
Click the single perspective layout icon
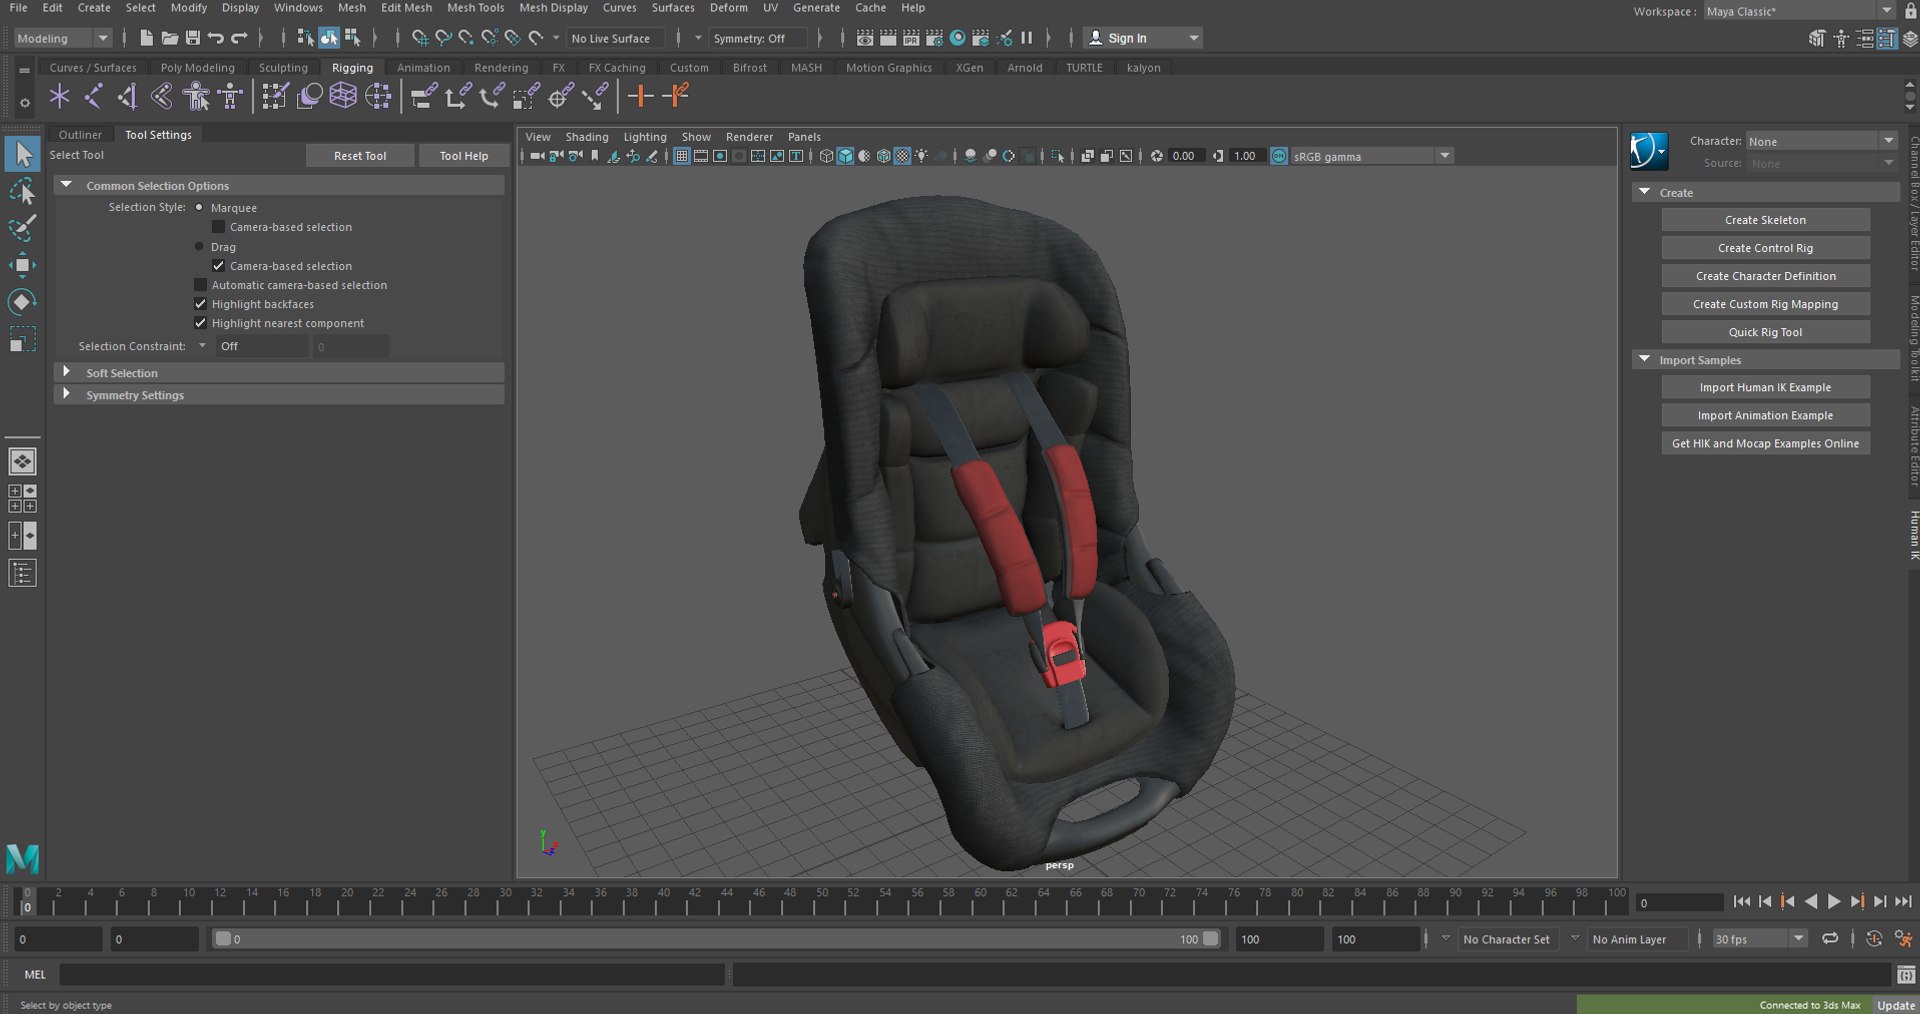click(22, 461)
